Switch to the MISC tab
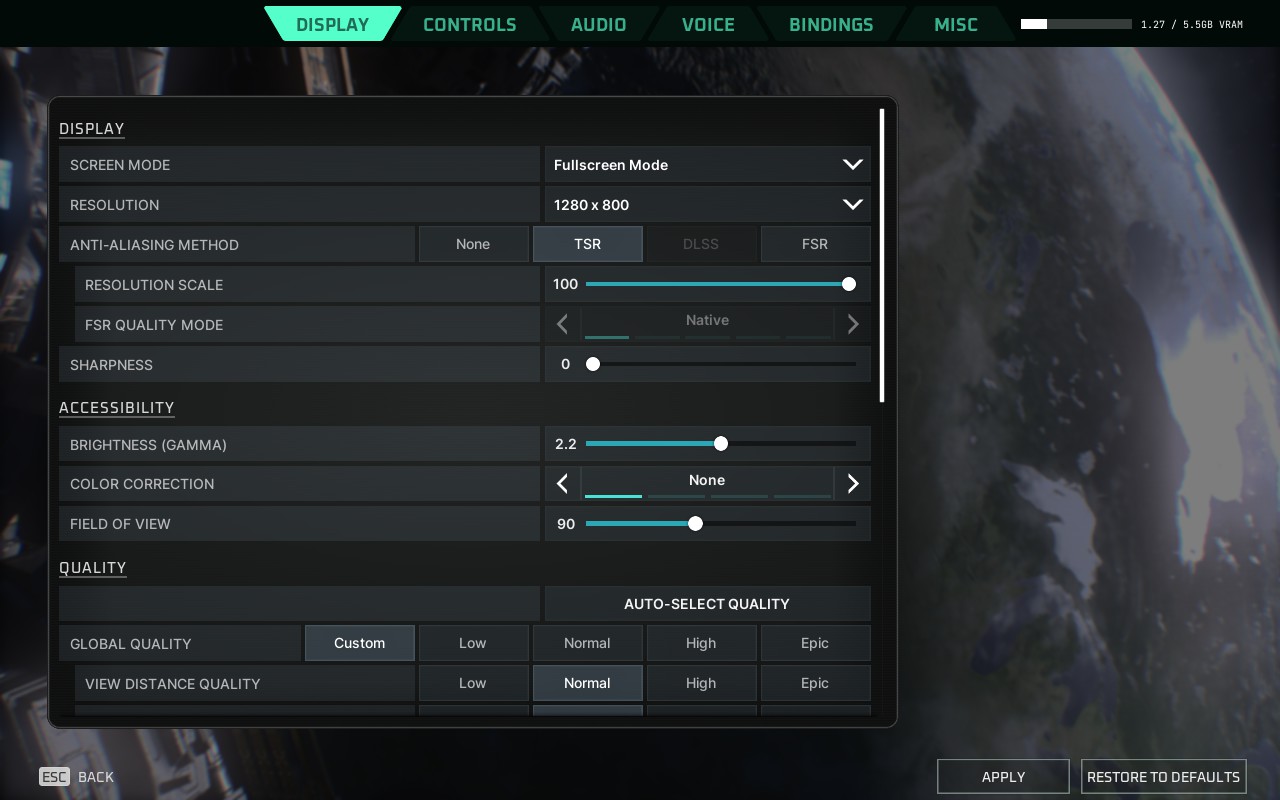Viewport: 1280px width, 800px height. 955,23
